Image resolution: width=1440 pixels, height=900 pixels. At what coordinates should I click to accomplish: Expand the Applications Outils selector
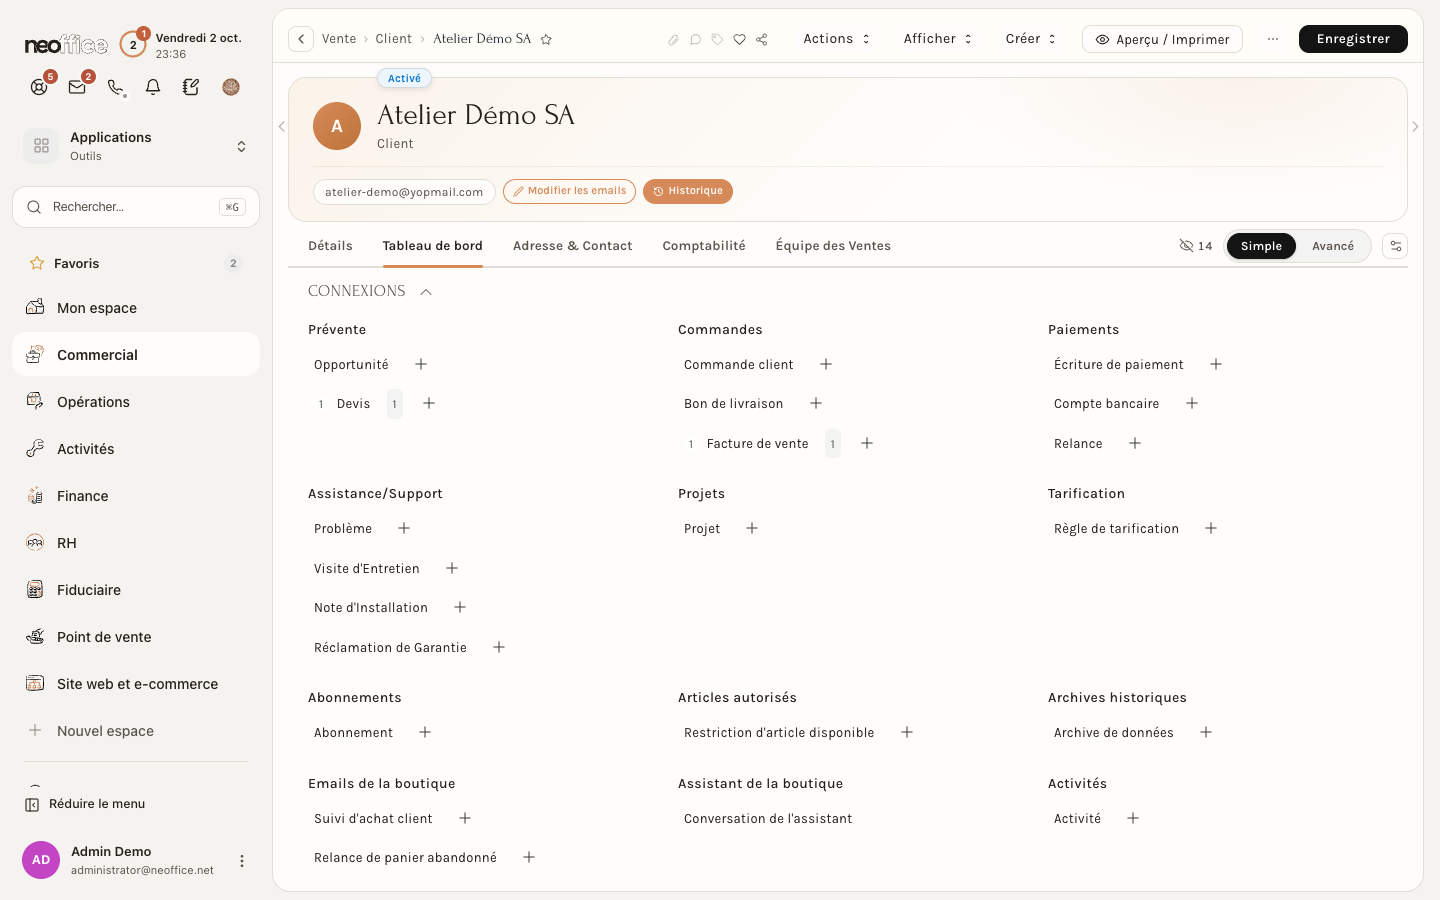click(136, 146)
